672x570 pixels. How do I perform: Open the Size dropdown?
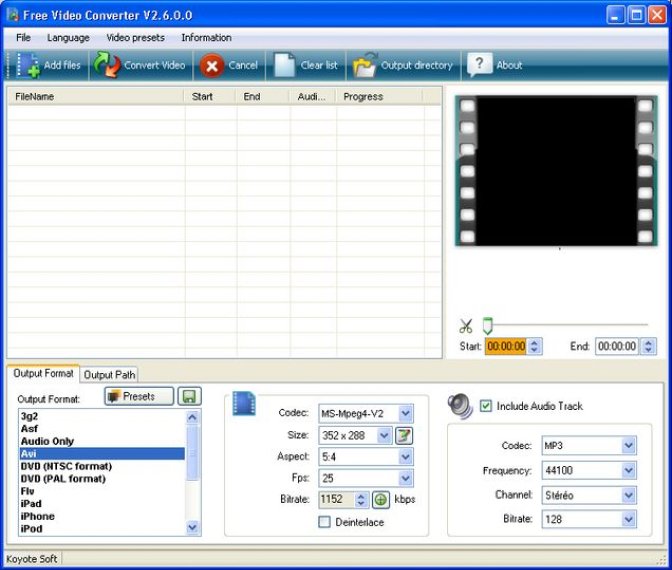(x=384, y=436)
